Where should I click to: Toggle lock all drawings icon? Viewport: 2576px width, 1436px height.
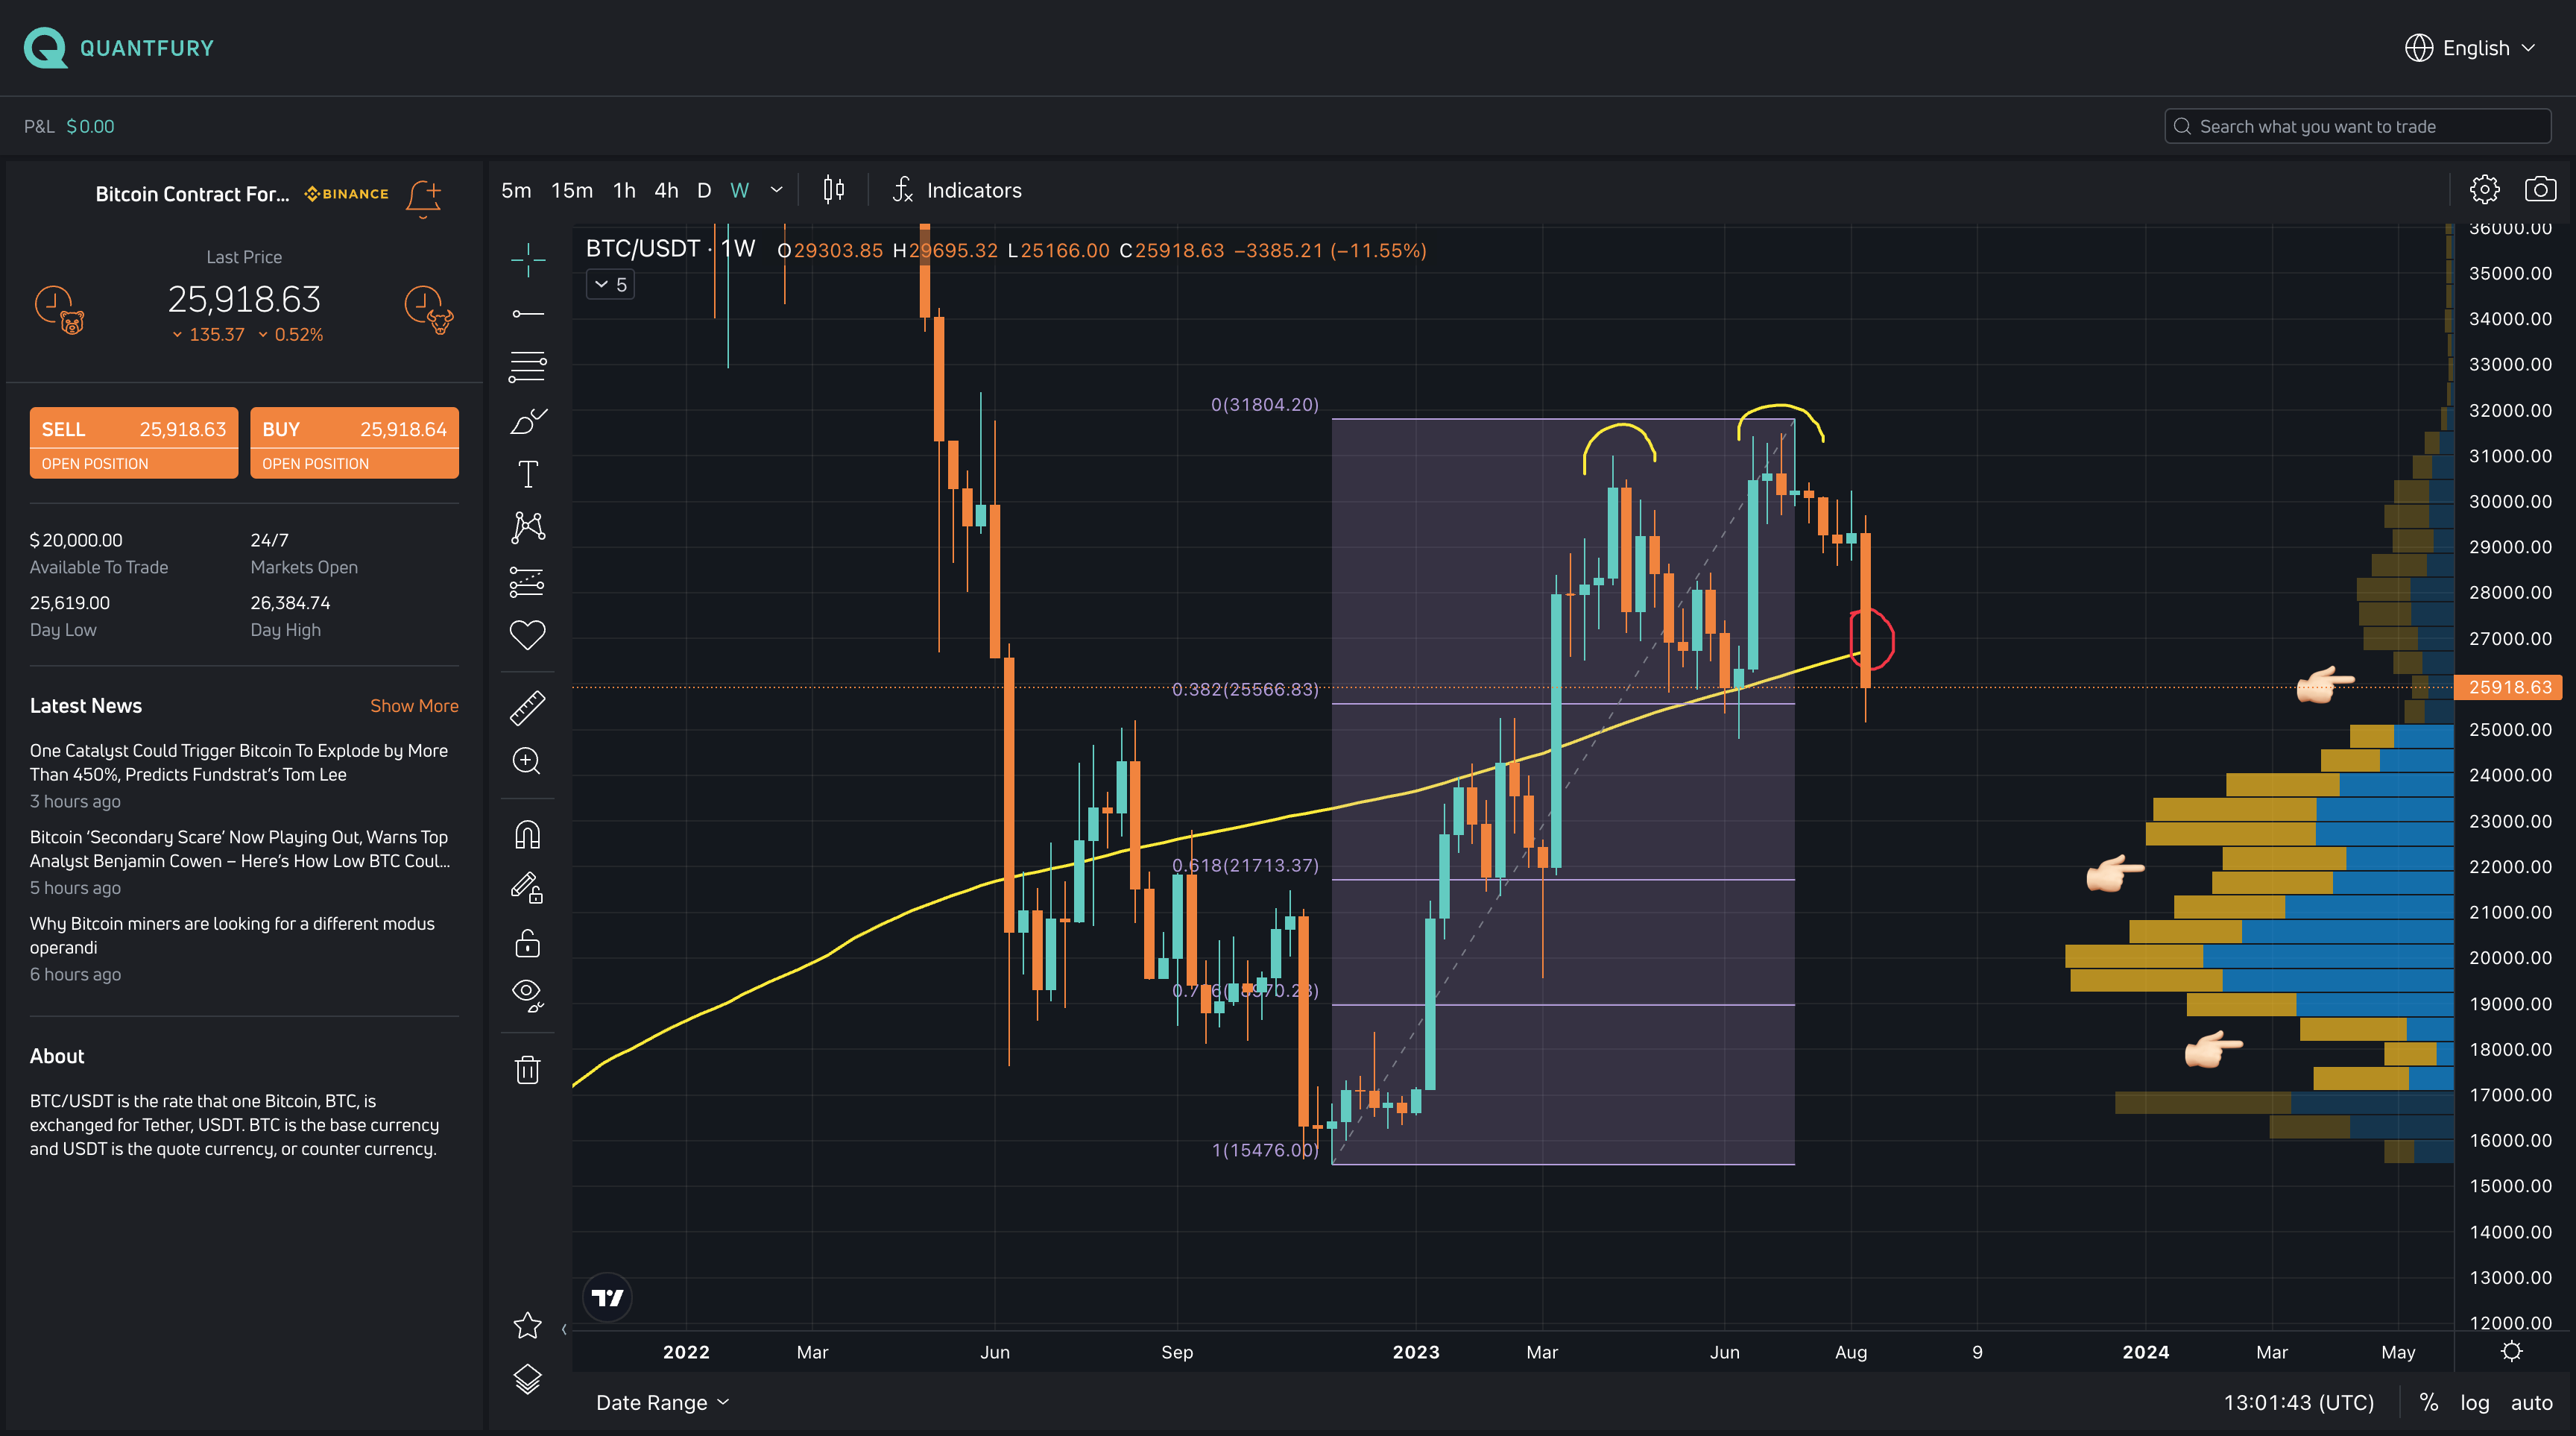[527, 943]
